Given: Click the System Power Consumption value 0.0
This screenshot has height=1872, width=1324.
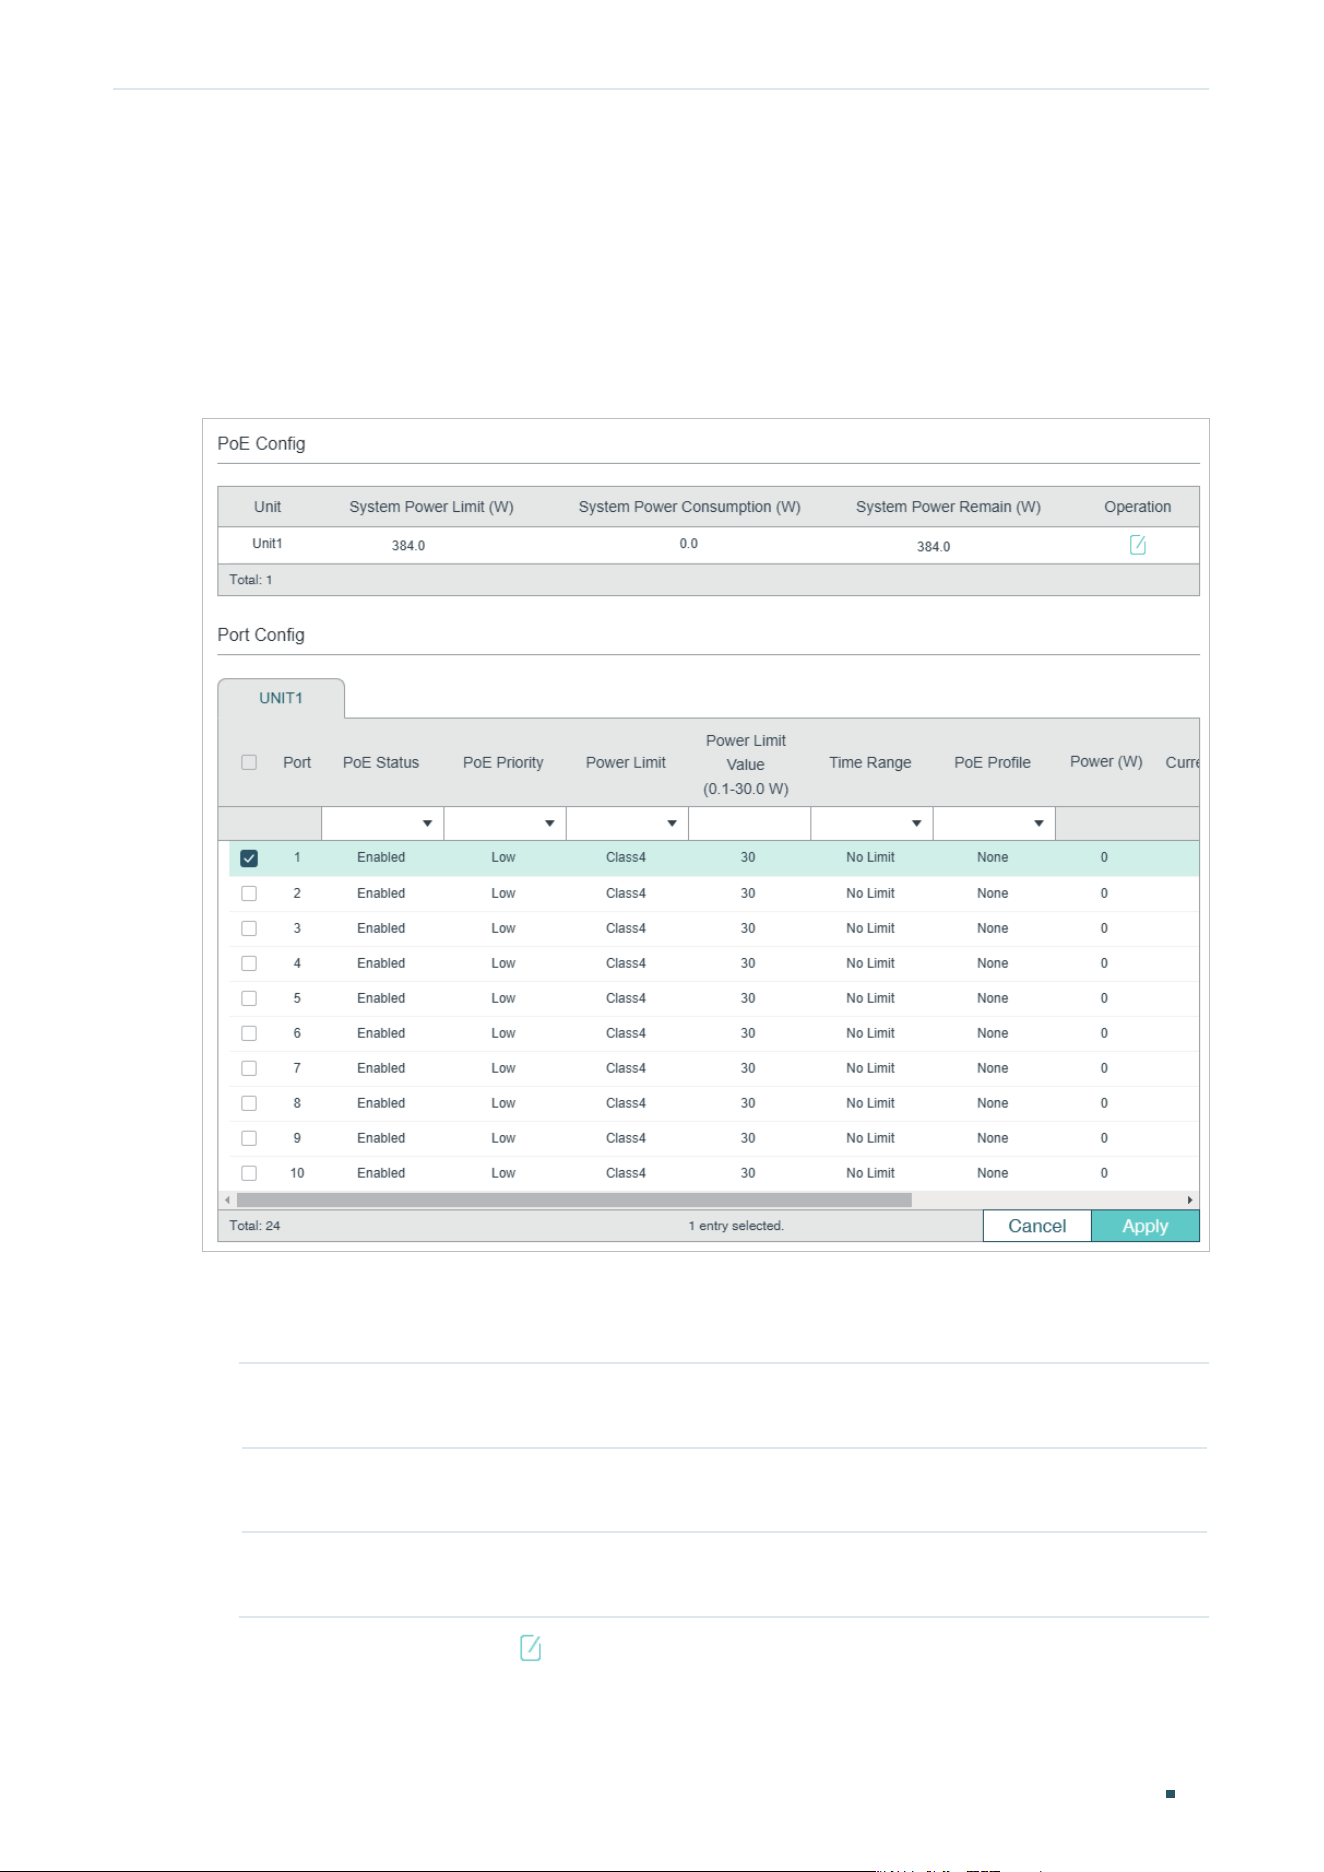Looking at the screenshot, I should [x=689, y=544].
